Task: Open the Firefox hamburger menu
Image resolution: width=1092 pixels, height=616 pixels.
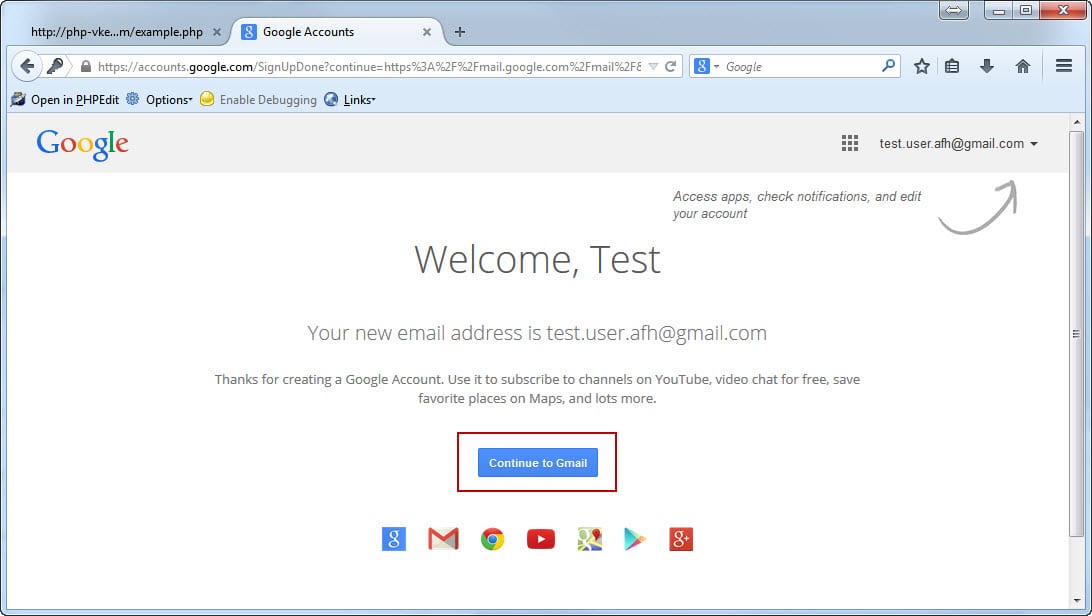Action: click(x=1064, y=66)
